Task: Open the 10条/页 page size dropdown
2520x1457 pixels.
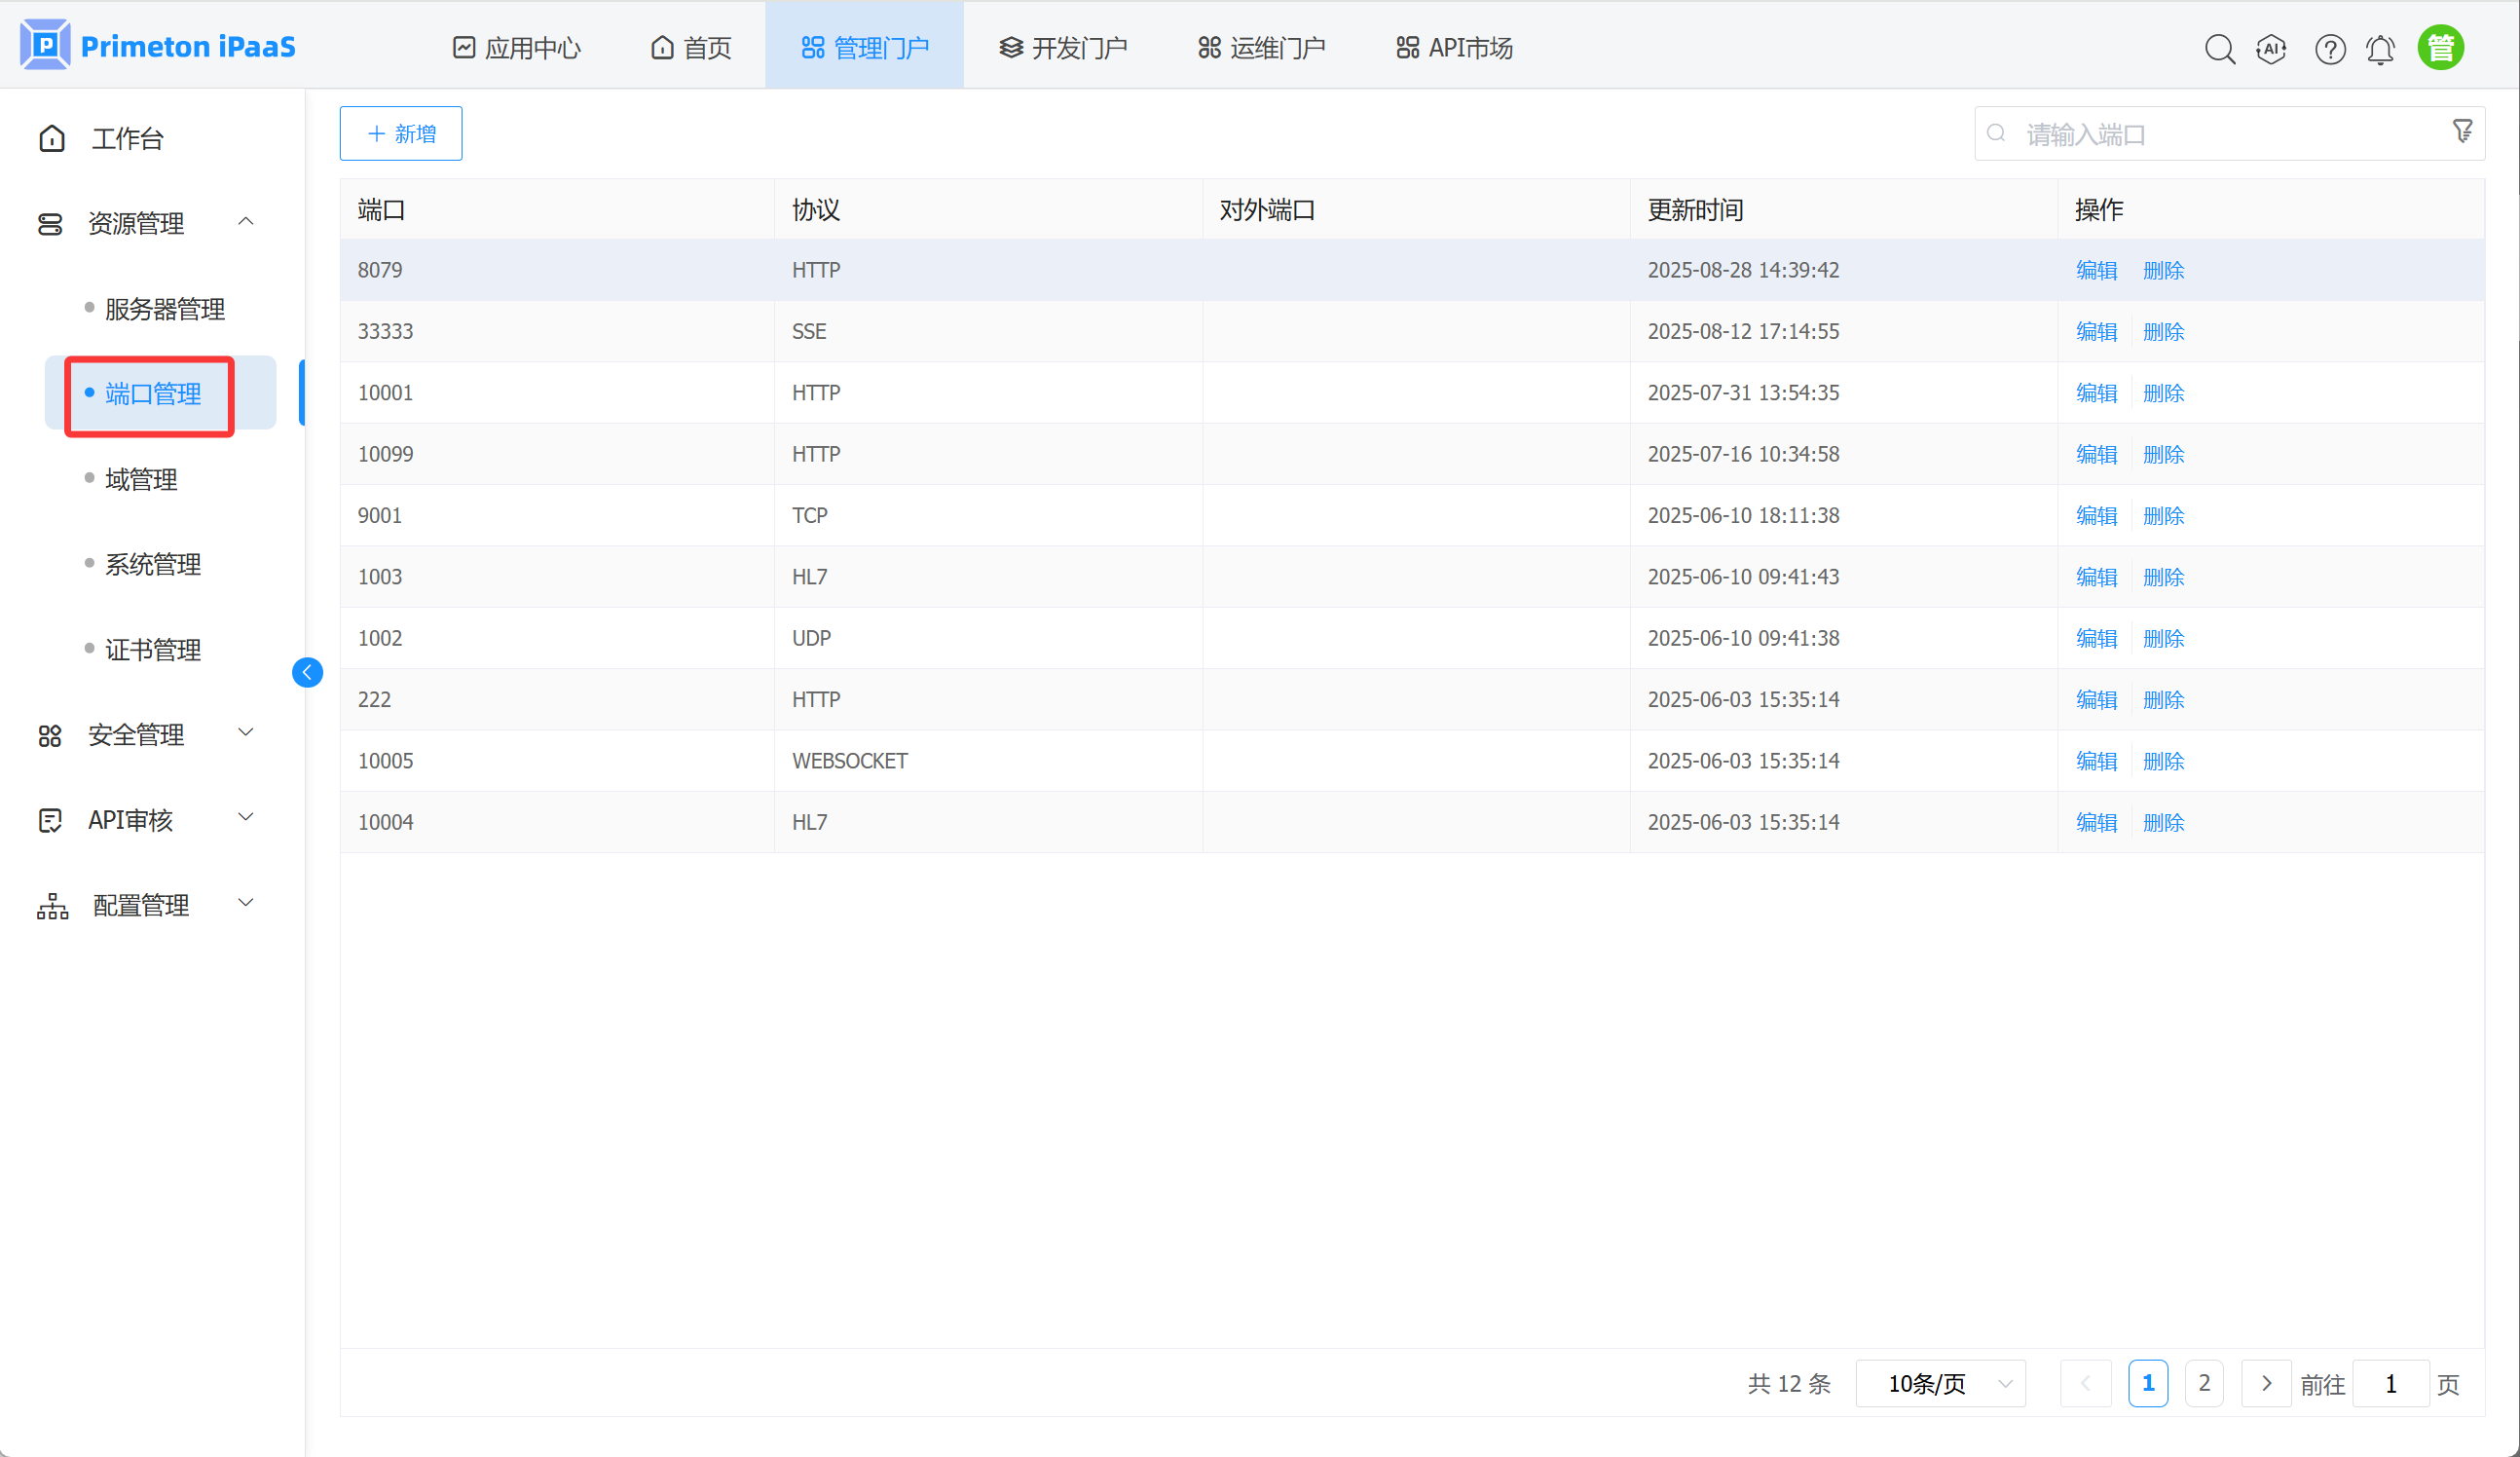Action: pyautogui.click(x=1940, y=1383)
